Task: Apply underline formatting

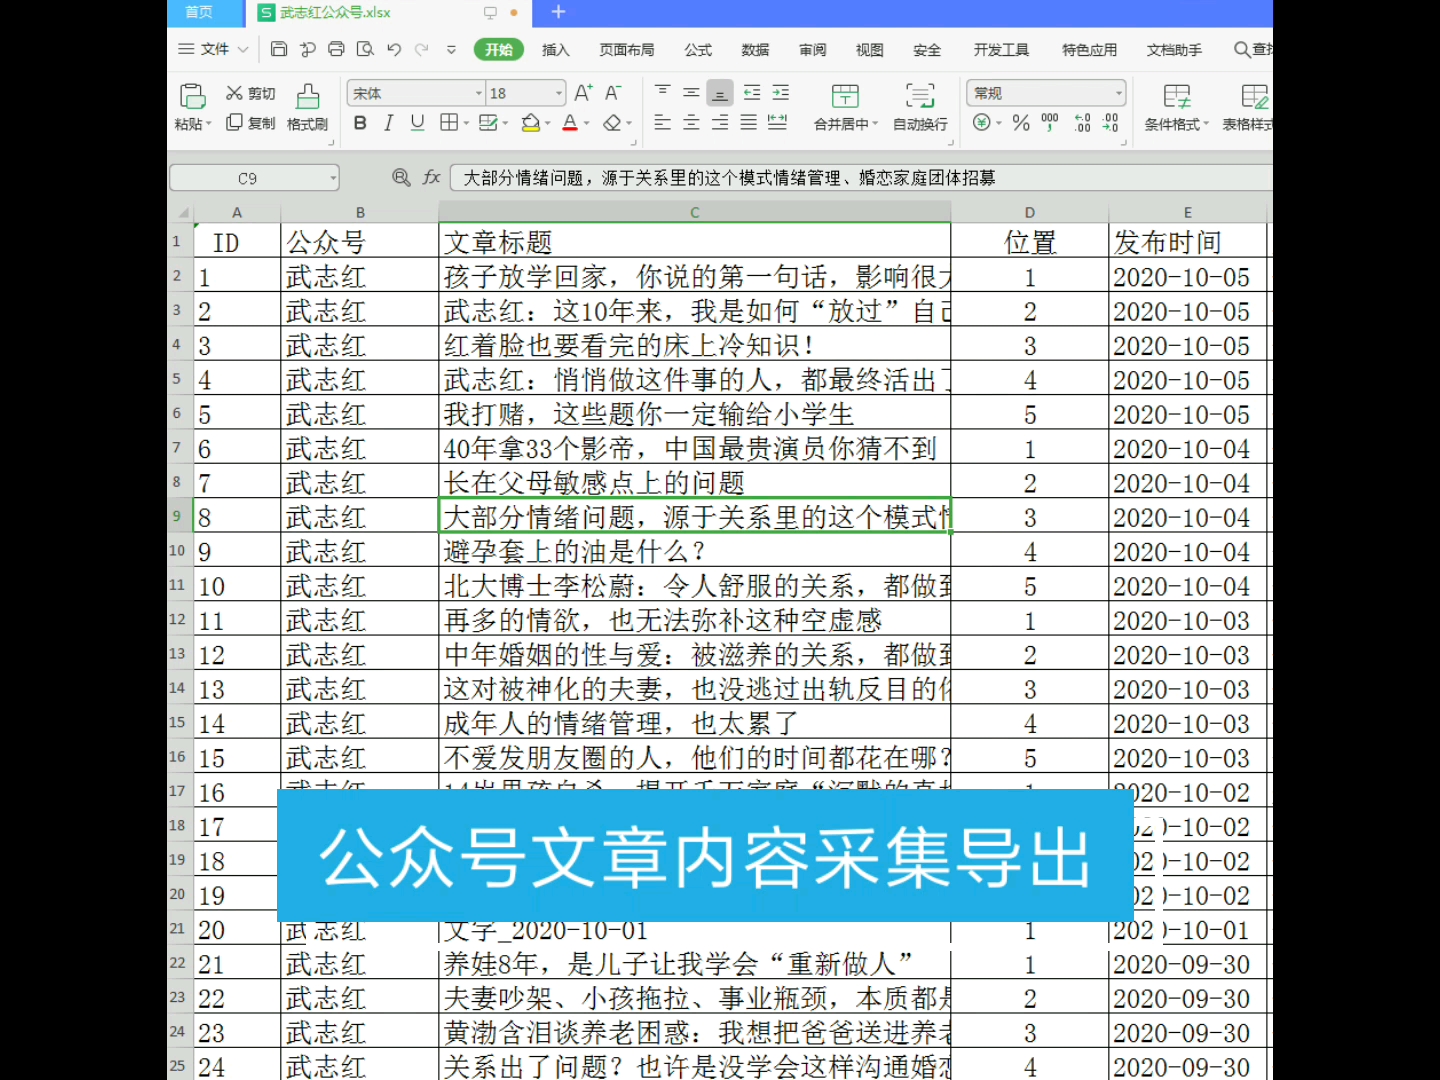Action: point(416,123)
